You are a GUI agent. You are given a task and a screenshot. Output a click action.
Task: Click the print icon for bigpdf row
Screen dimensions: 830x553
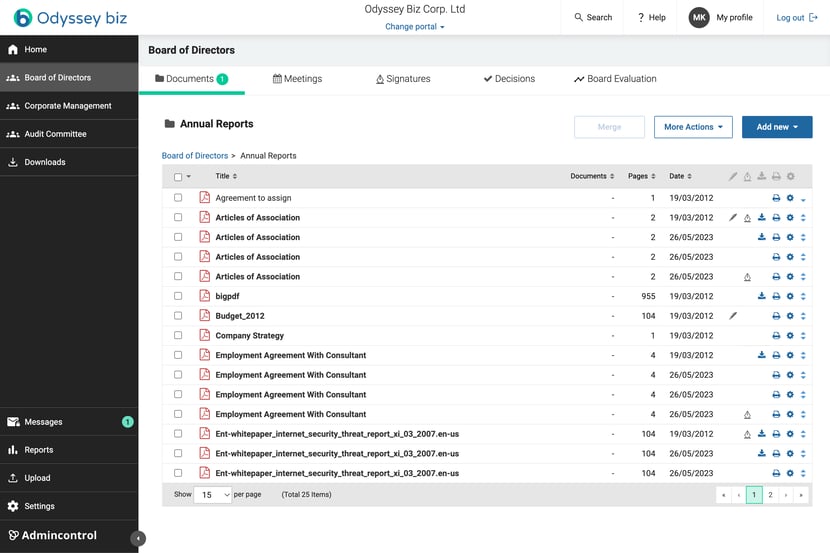tap(776, 296)
